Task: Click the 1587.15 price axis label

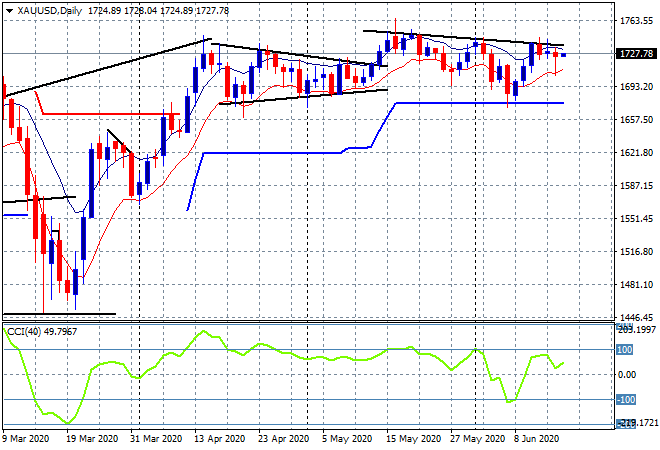Action: pyautogui.click(x=637, y=186)
